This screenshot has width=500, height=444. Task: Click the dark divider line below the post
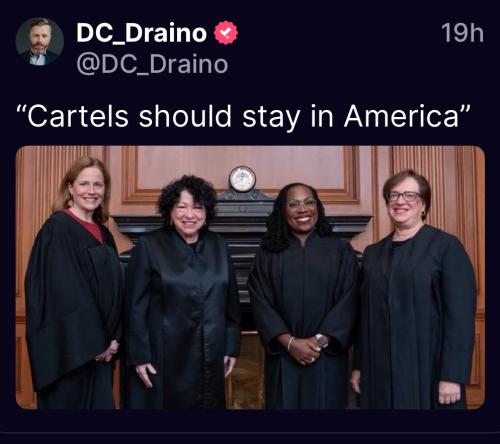(x=250, y=433)
